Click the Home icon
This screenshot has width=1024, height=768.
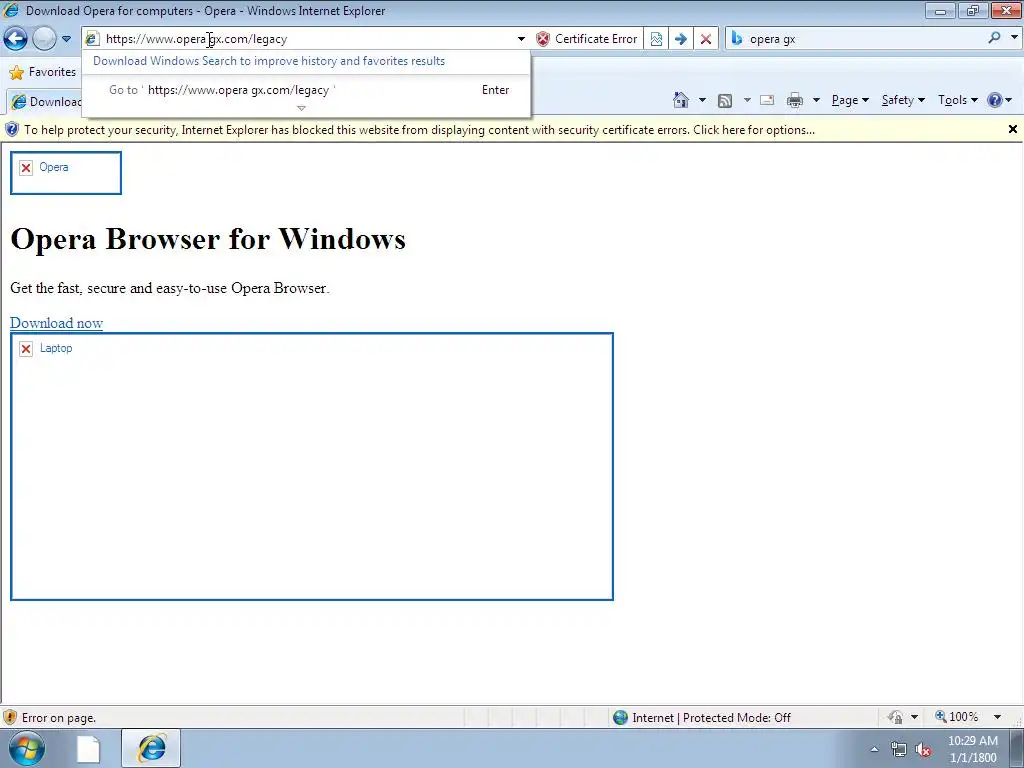680,100
